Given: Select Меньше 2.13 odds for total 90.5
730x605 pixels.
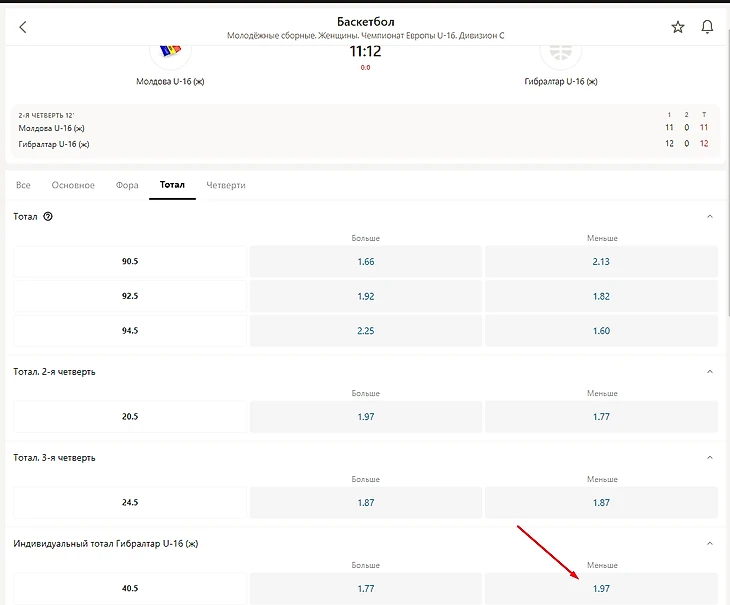Looking at the screenshot, I should tap(601, 262).
